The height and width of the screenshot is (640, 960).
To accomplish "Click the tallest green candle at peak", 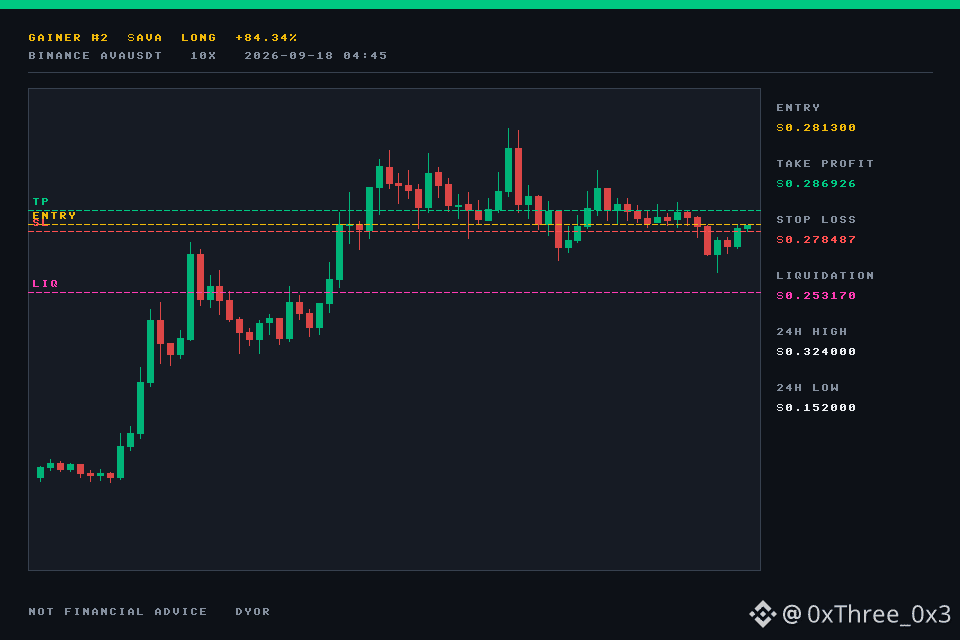I will [508, 170].
